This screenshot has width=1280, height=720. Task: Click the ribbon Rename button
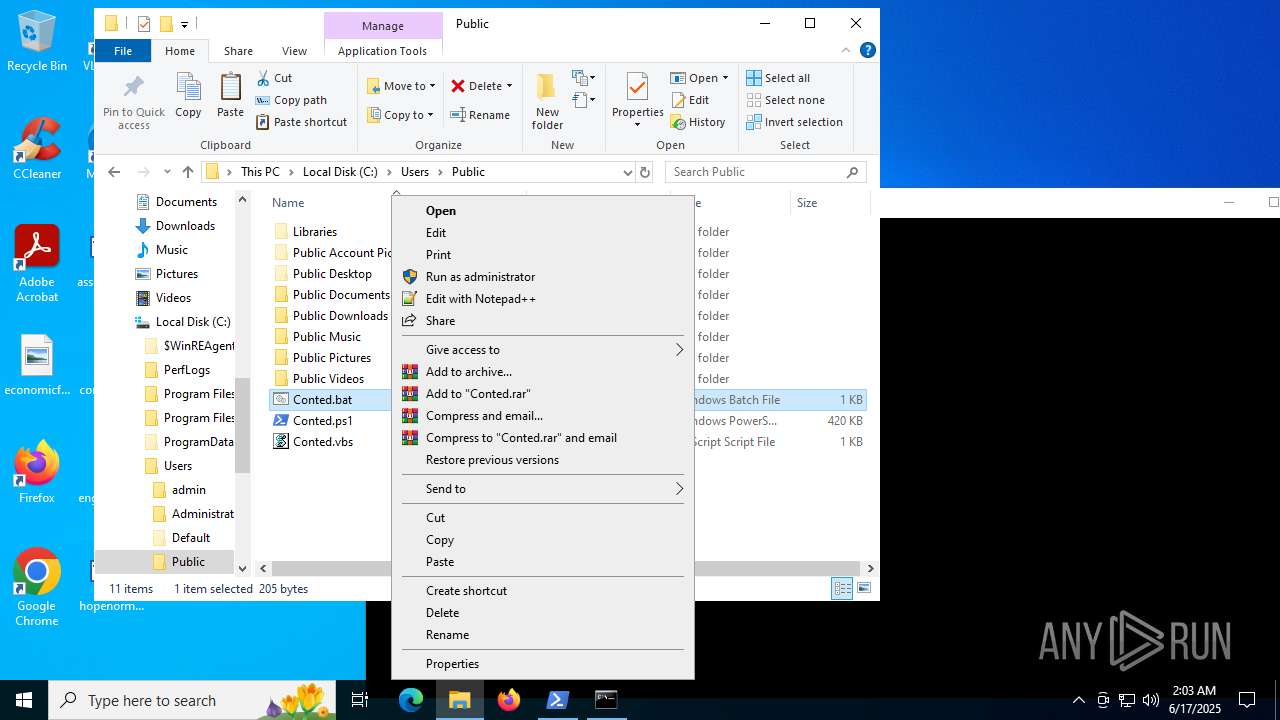(x=480, y=115)
